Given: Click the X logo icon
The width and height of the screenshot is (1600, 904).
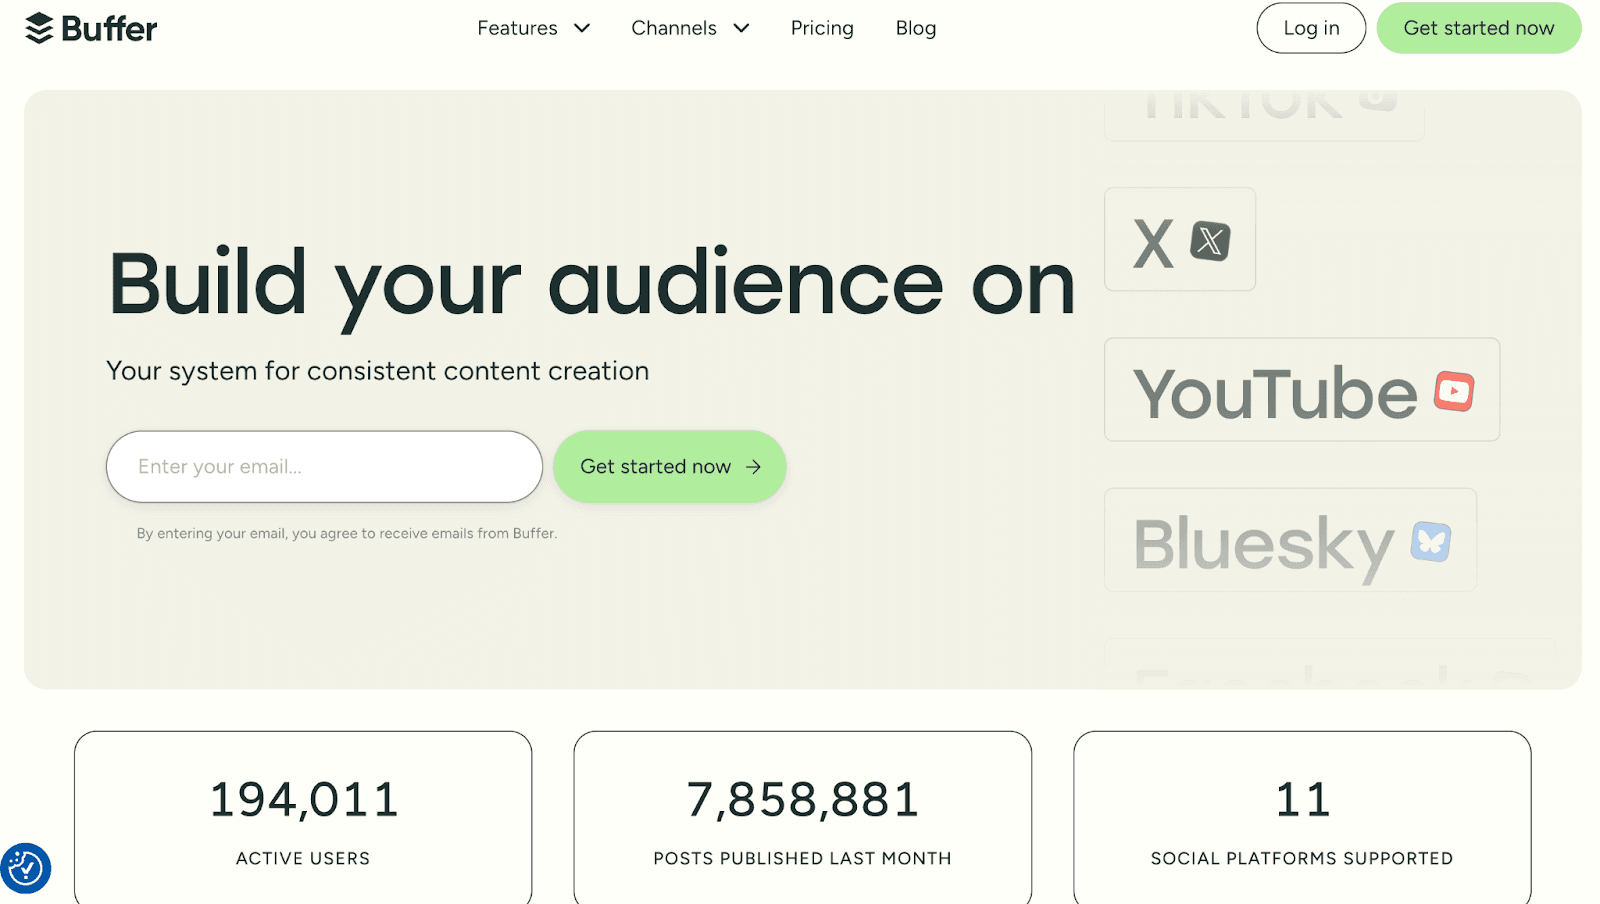Looking at the screenshot, I should [1210, 241].
